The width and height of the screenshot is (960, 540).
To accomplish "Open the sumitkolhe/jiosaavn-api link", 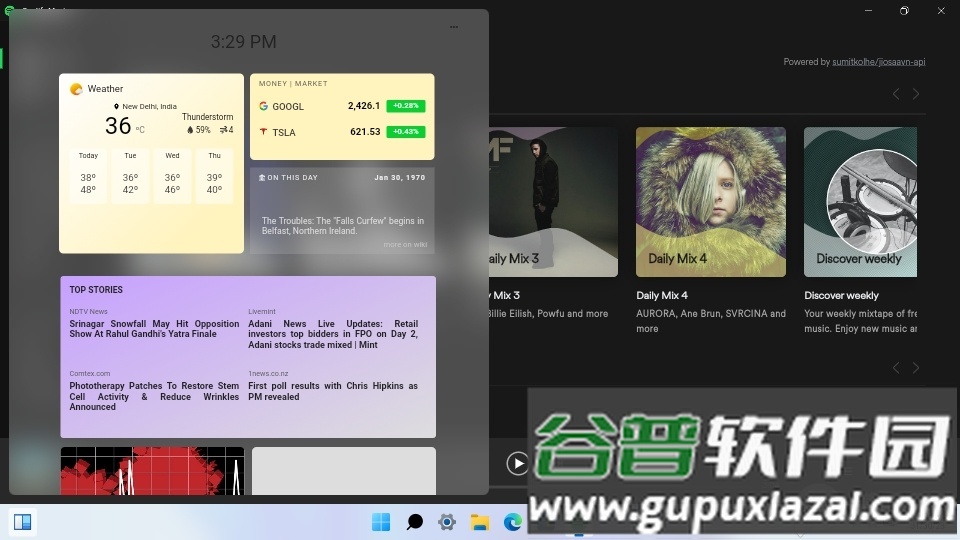I will click(x=879, y=62).
